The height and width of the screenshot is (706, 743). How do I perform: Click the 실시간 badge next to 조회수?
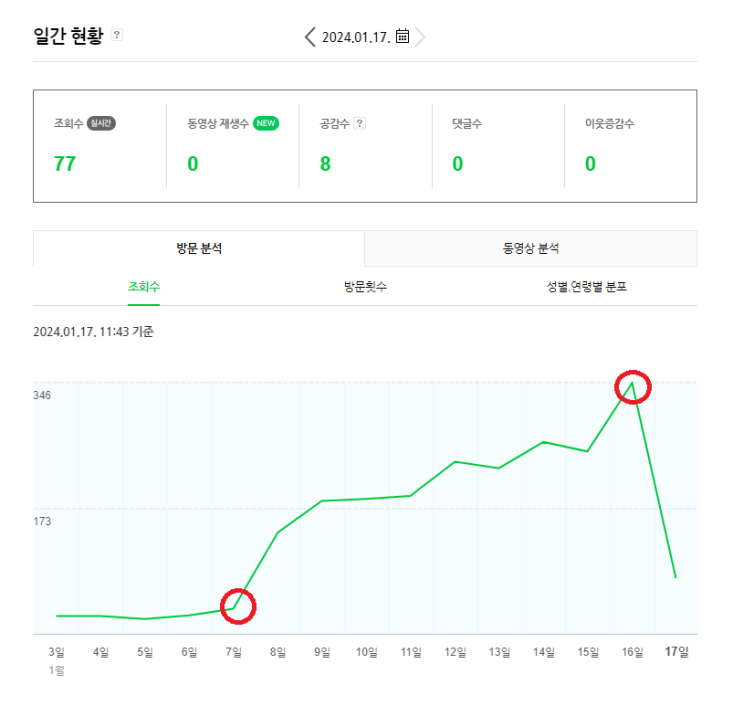[101, 123]
